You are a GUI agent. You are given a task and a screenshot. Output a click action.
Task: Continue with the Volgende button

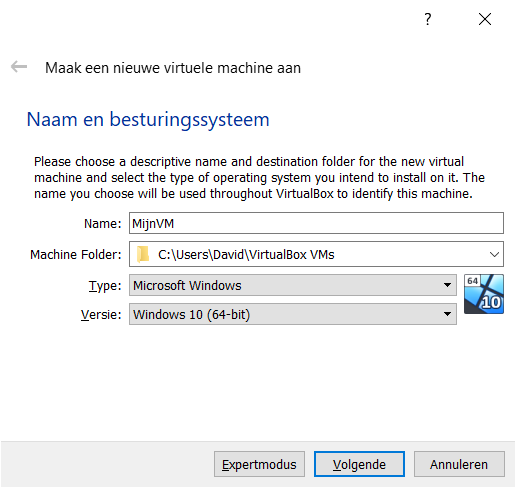click(x=359, y=464)
